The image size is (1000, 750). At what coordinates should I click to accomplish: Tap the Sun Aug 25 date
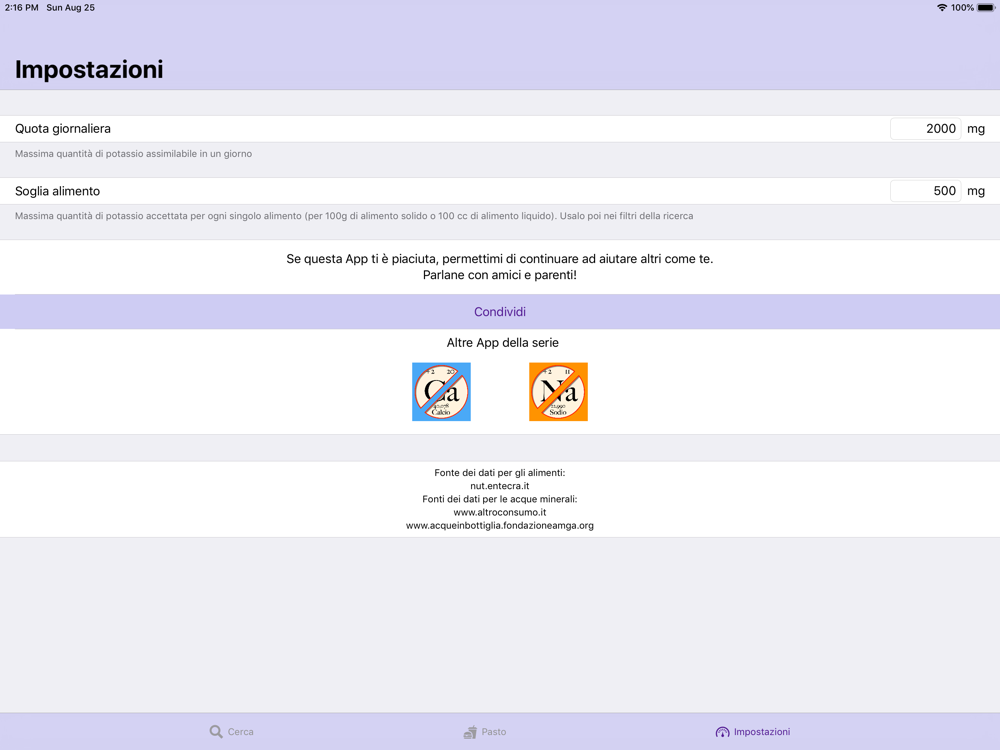[70, 8]
